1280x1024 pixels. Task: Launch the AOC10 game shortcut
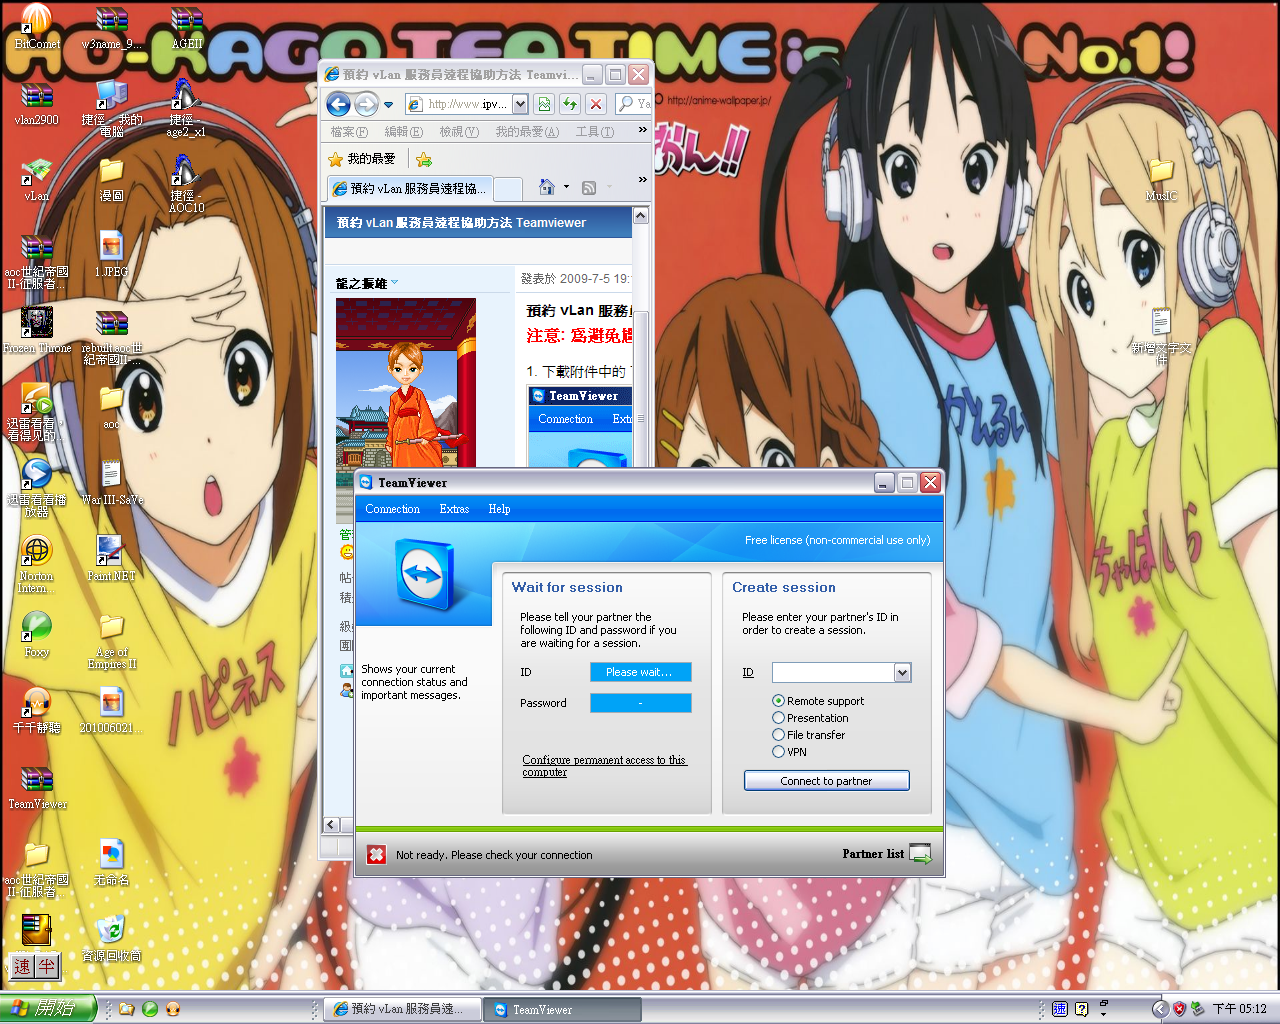[x=186, y=184]
